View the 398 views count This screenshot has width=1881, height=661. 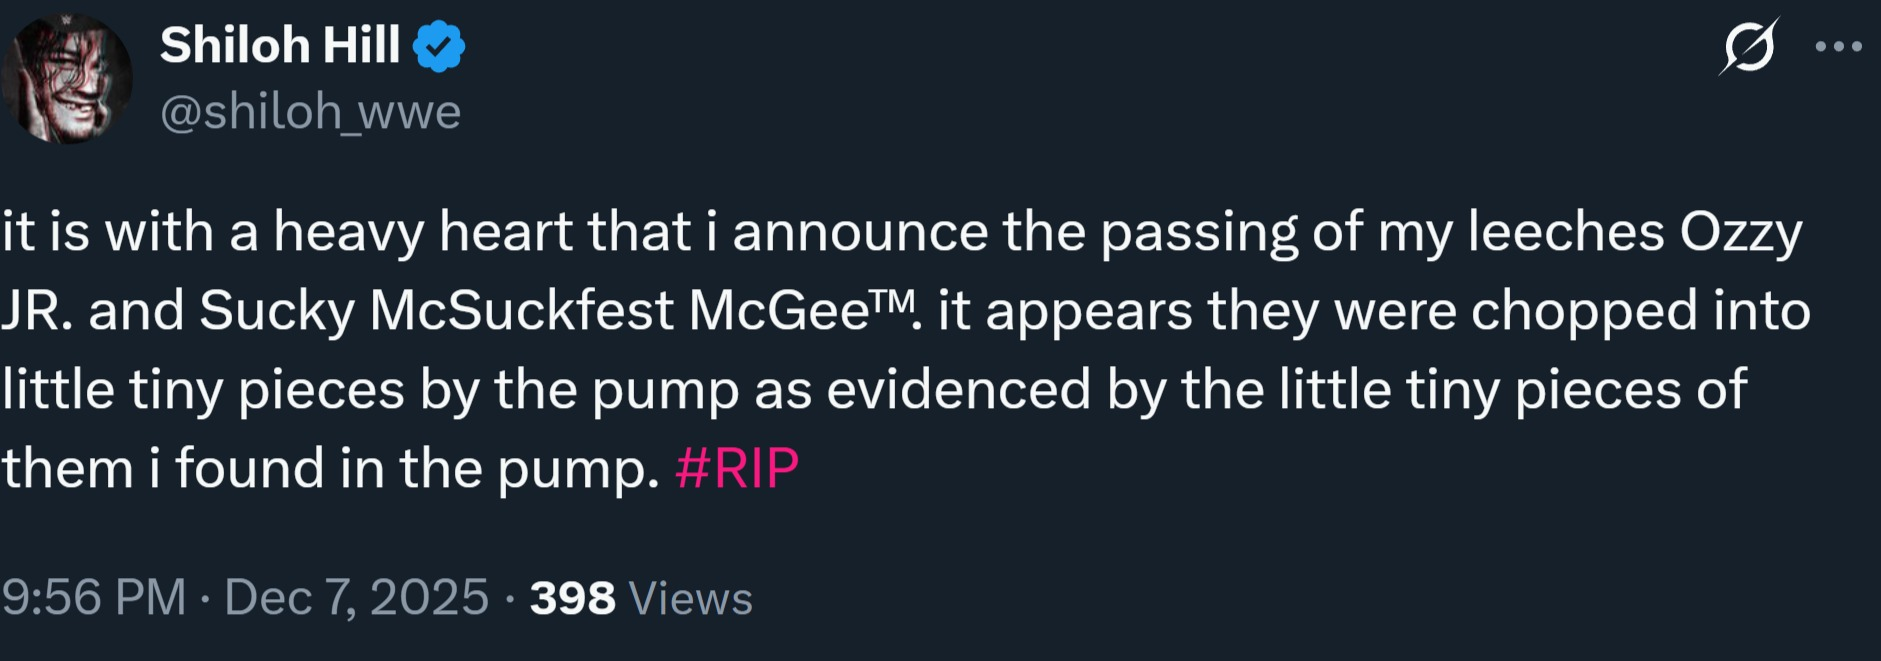[x=572, y=598]
